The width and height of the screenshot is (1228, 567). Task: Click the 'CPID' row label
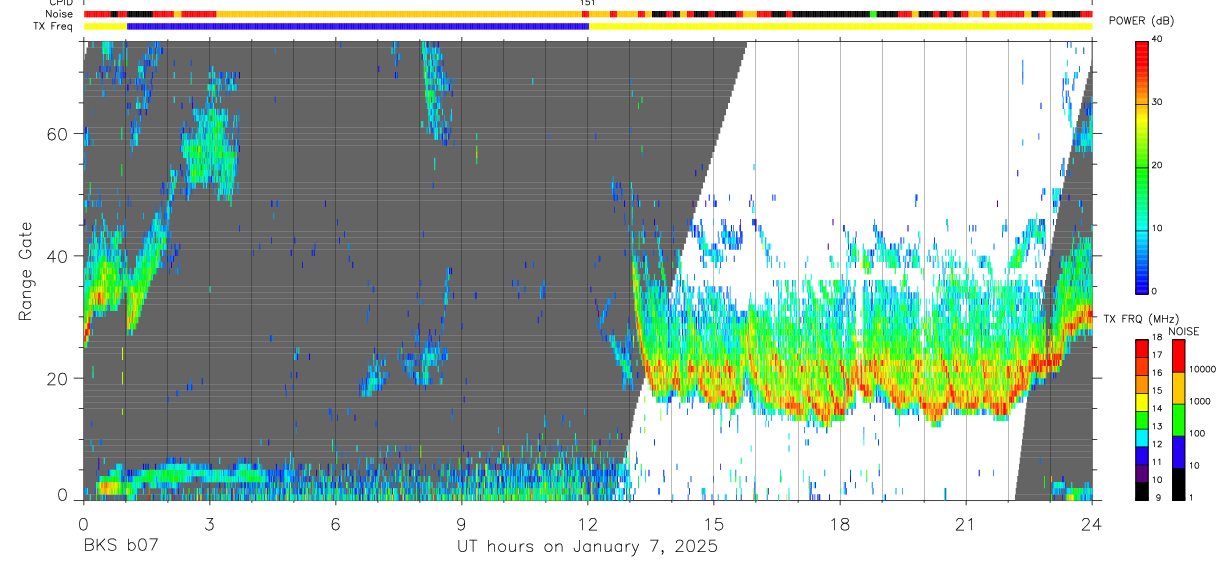click(61, 3)
